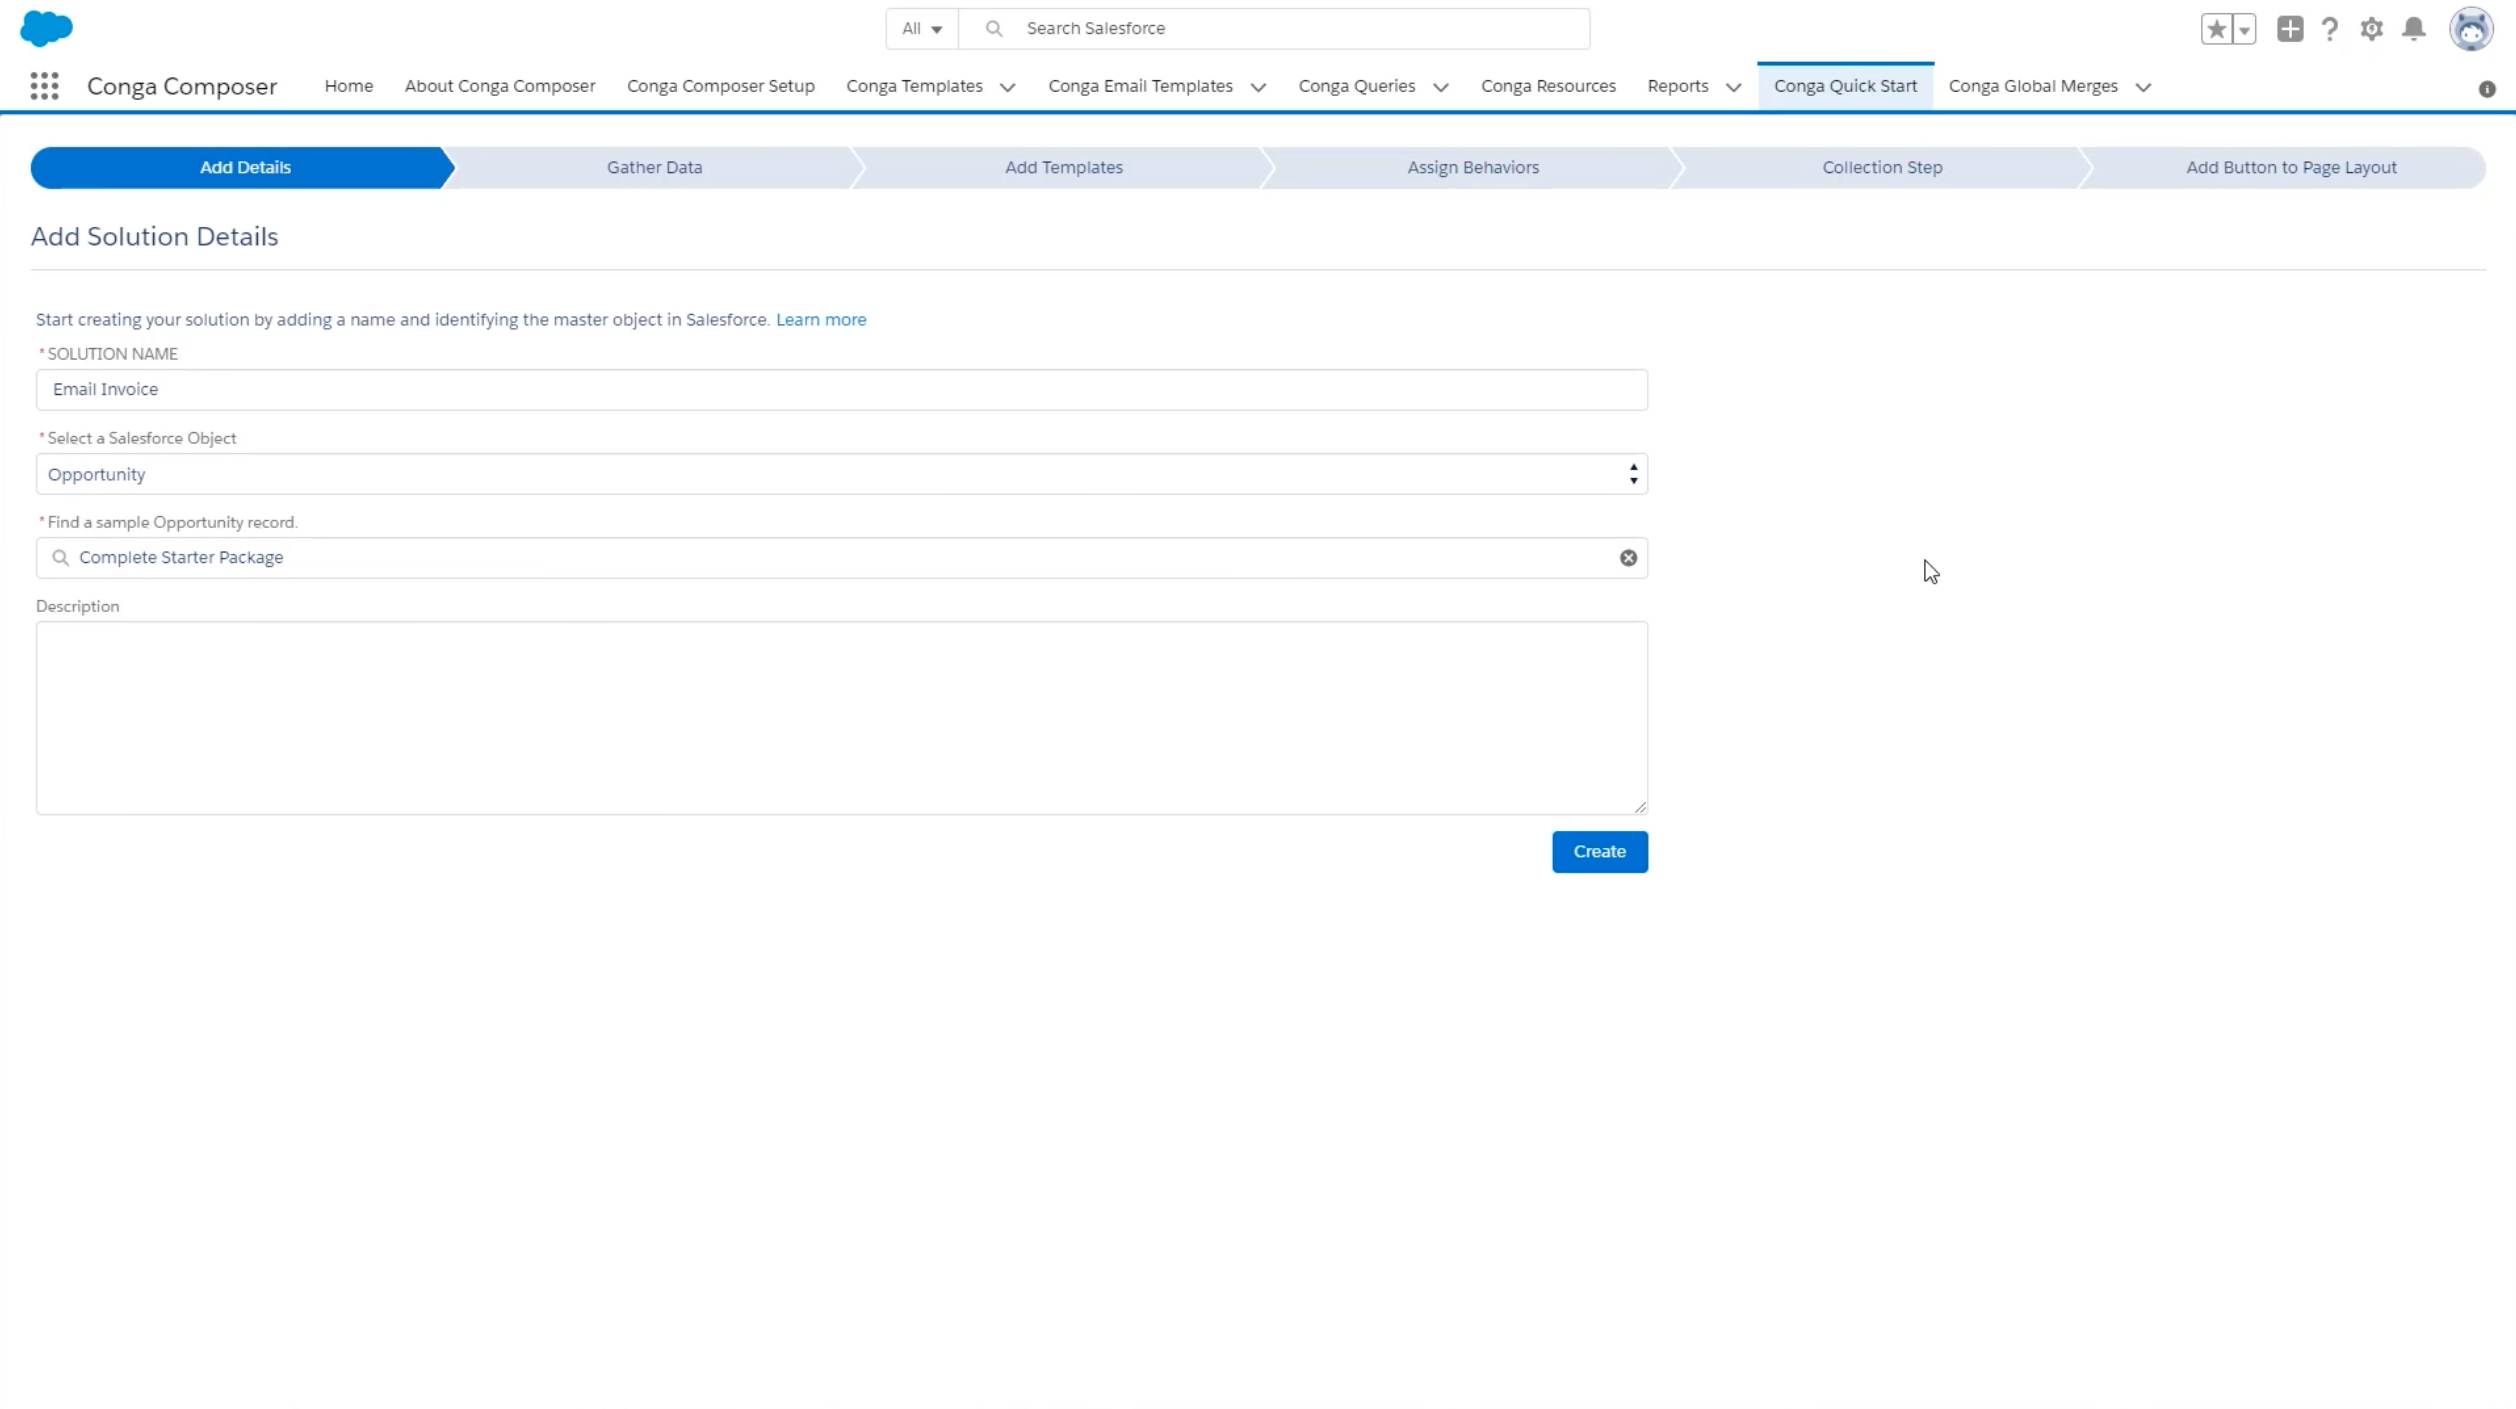Click into the Description text area
Image resolution: width=2516 pixels, height=1409 pixels.
tap(841, 717)
